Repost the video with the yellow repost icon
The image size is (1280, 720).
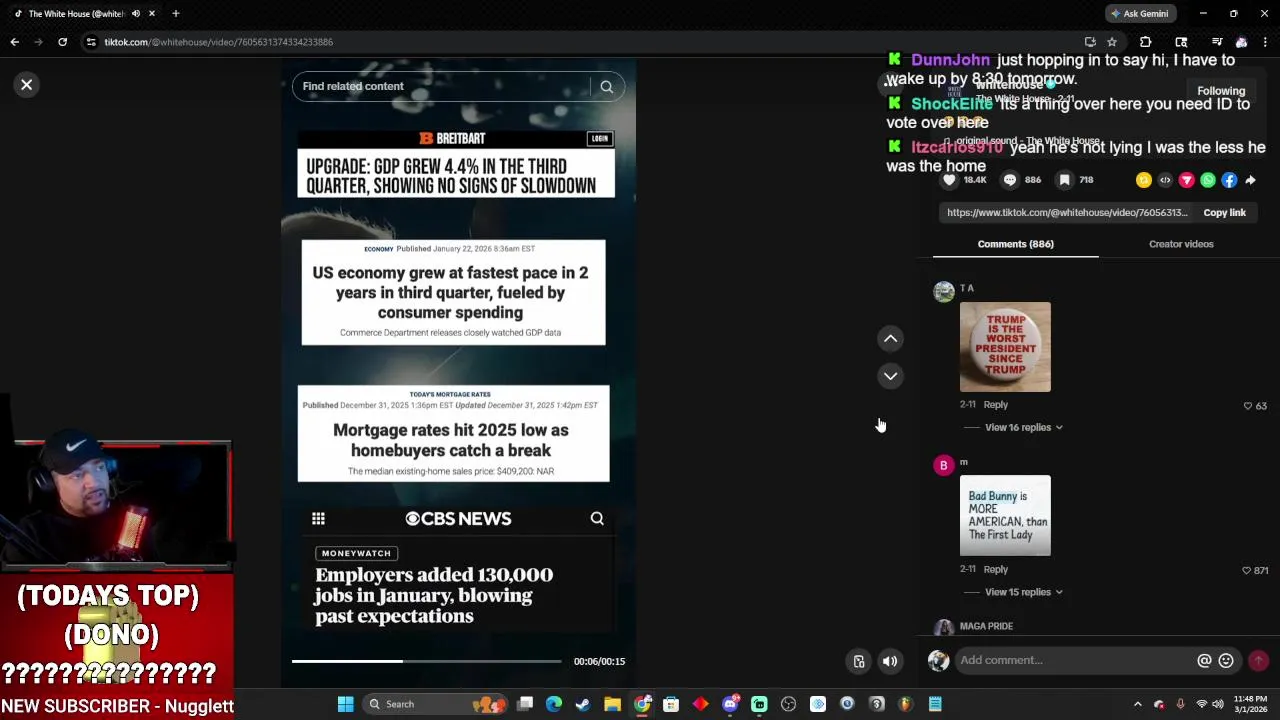[1144, 180]
